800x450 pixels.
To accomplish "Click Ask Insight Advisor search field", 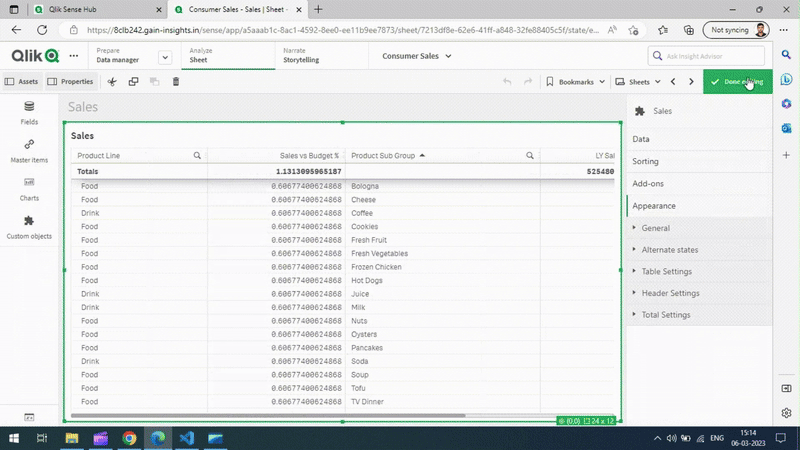I will 706,56.
